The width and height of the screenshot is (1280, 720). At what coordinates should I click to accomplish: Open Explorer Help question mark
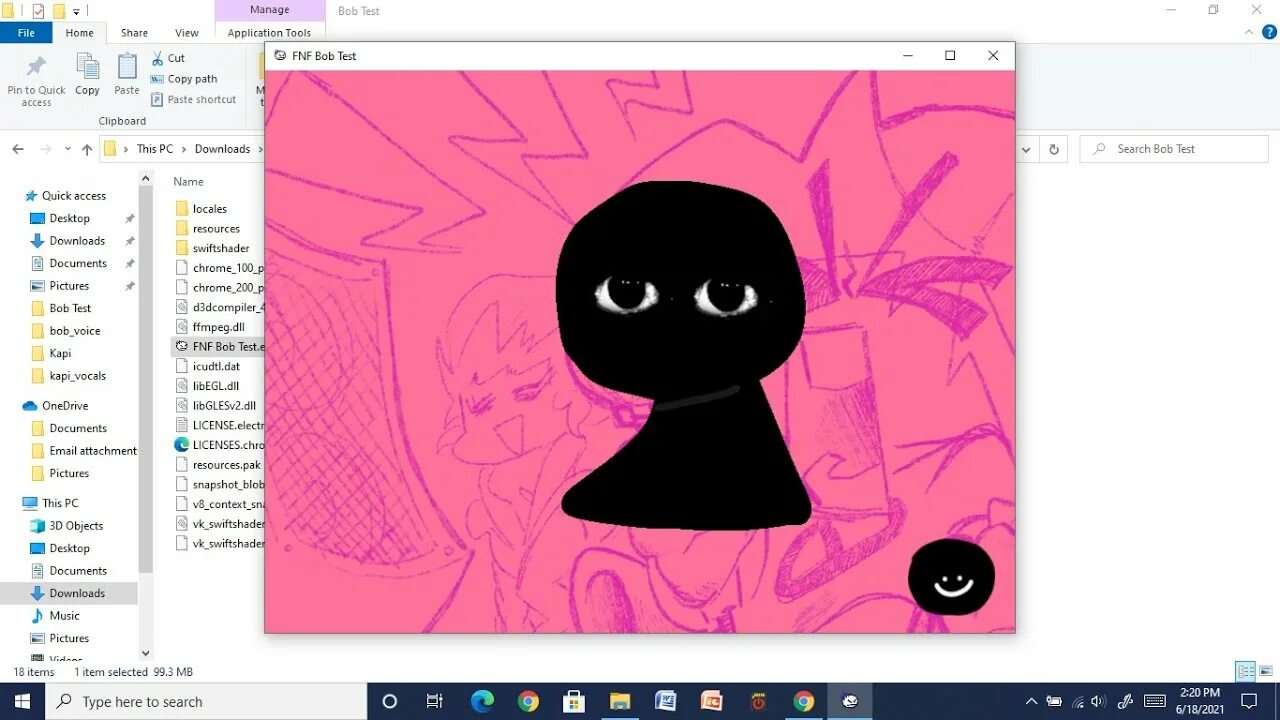click(1270, 33)
